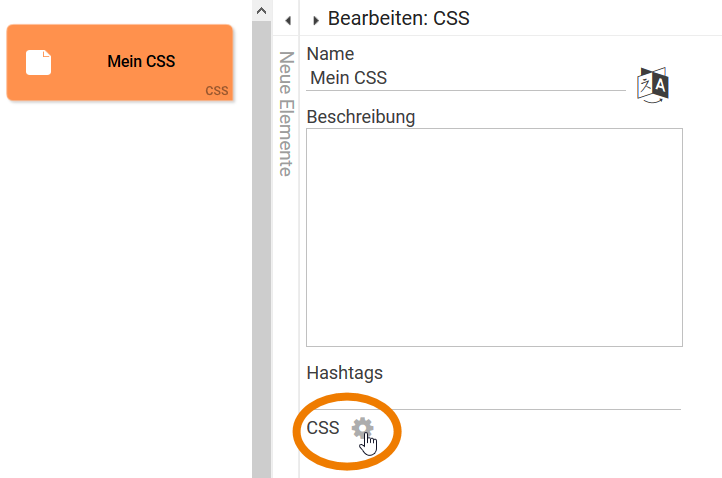Expand the triangle beside Bearbeiten: CSS
722x478 pixels.
point(316,19)
